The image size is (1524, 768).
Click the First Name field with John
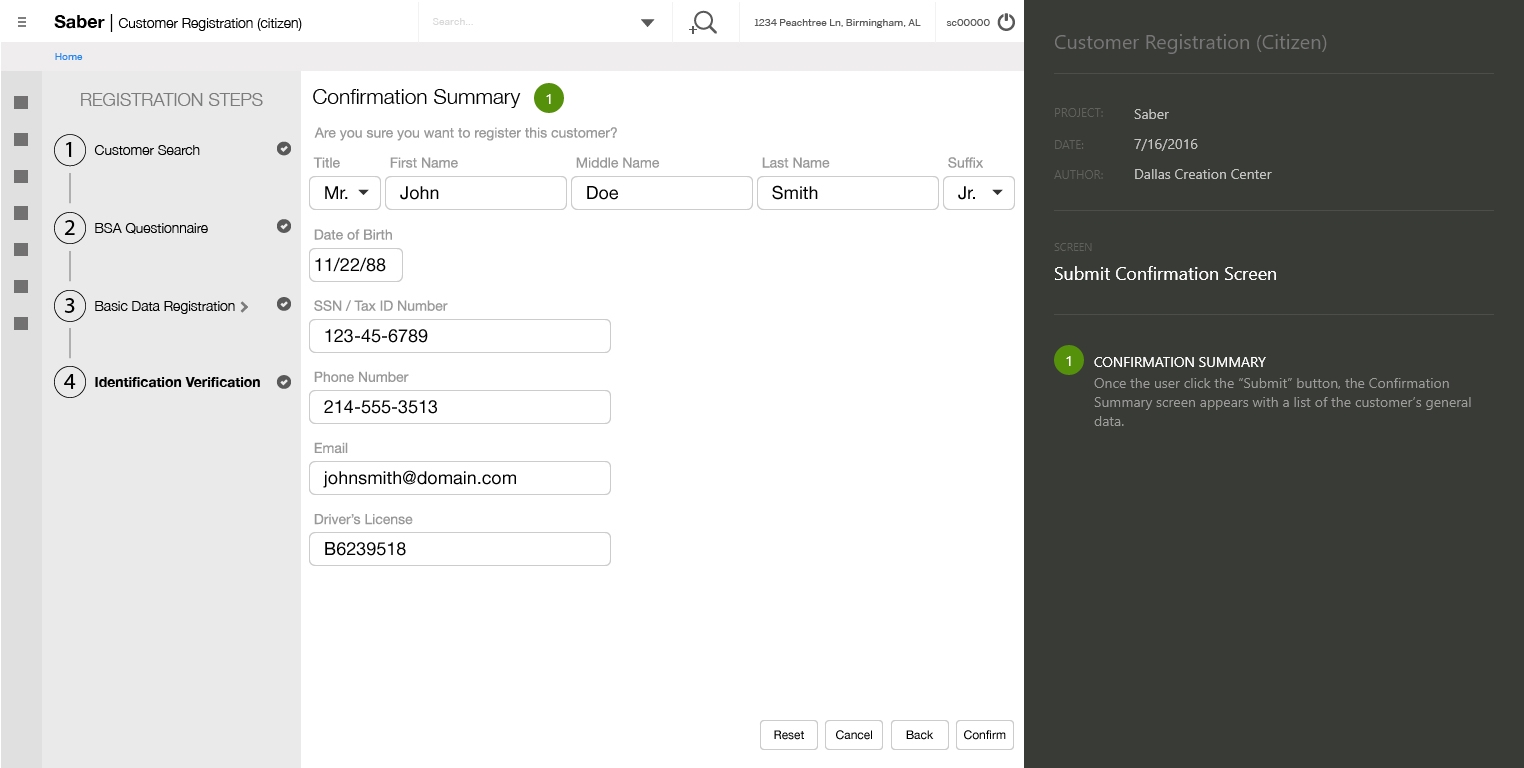(476, 193)
